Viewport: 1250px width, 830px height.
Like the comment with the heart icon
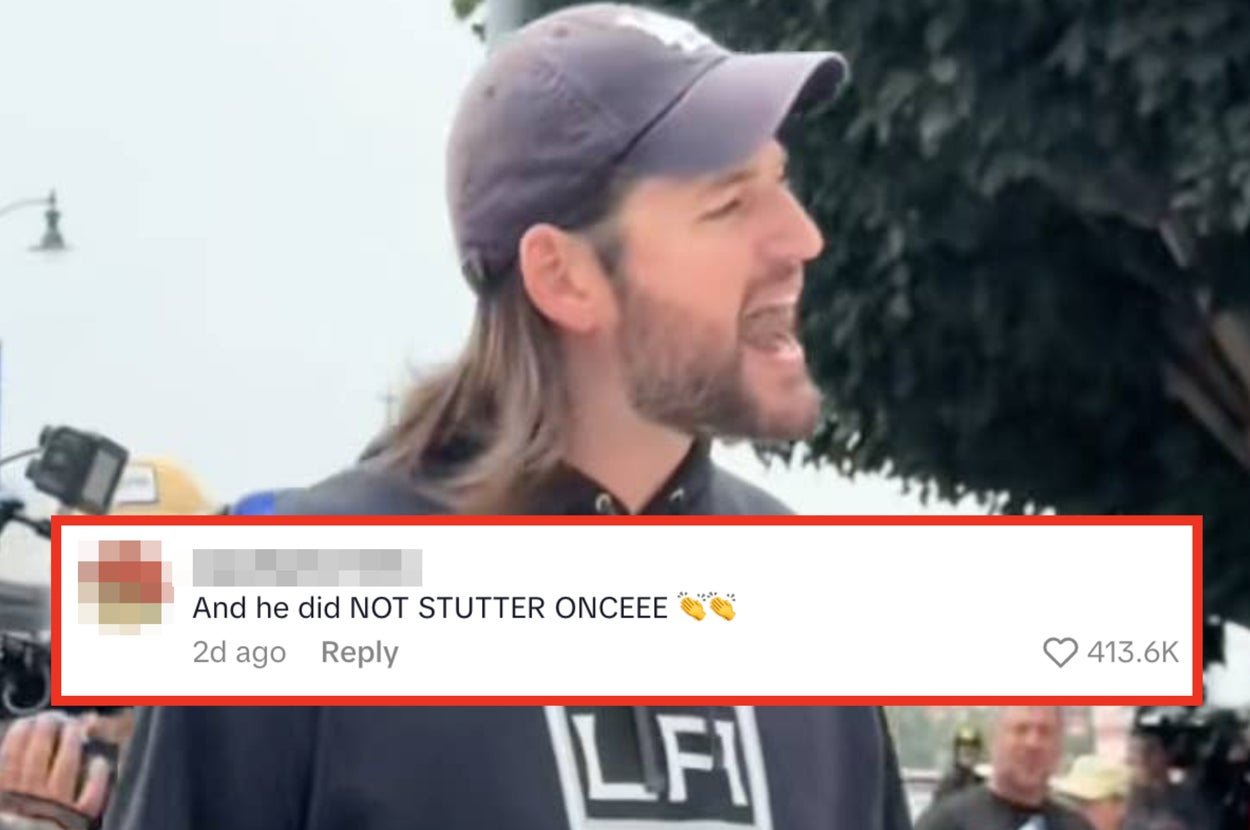1060,653
